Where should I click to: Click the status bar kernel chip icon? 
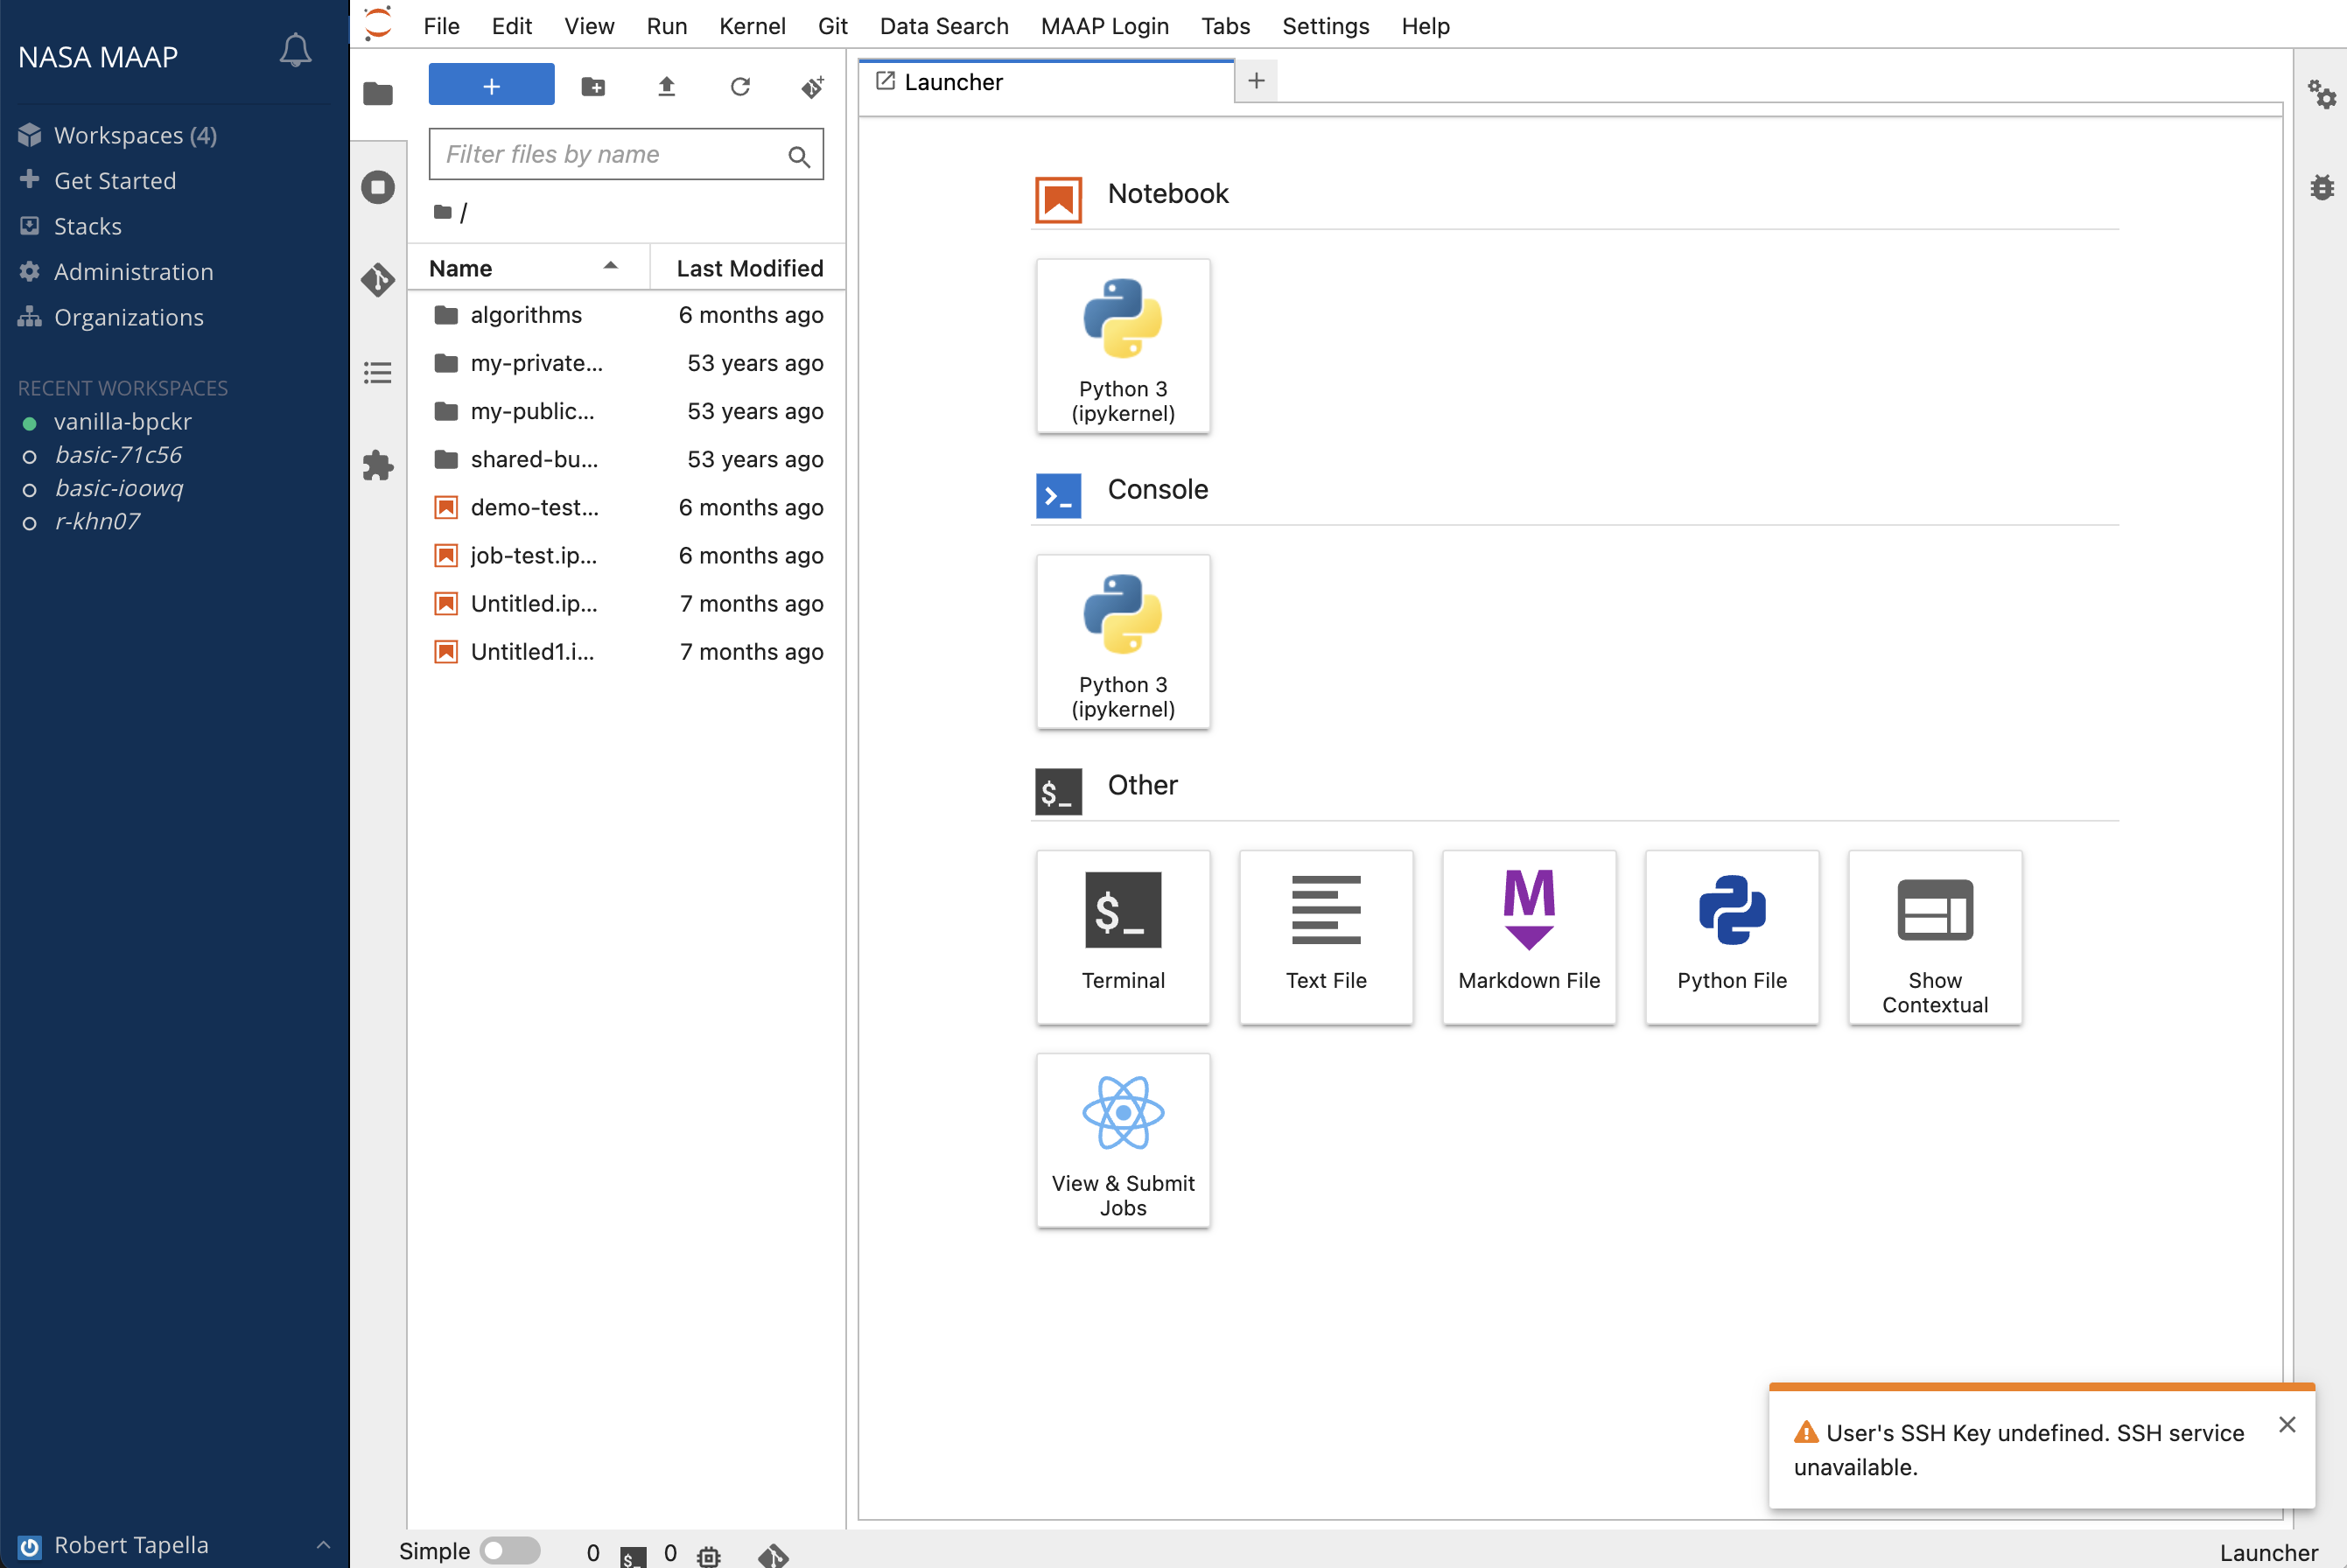point(708,1555)
